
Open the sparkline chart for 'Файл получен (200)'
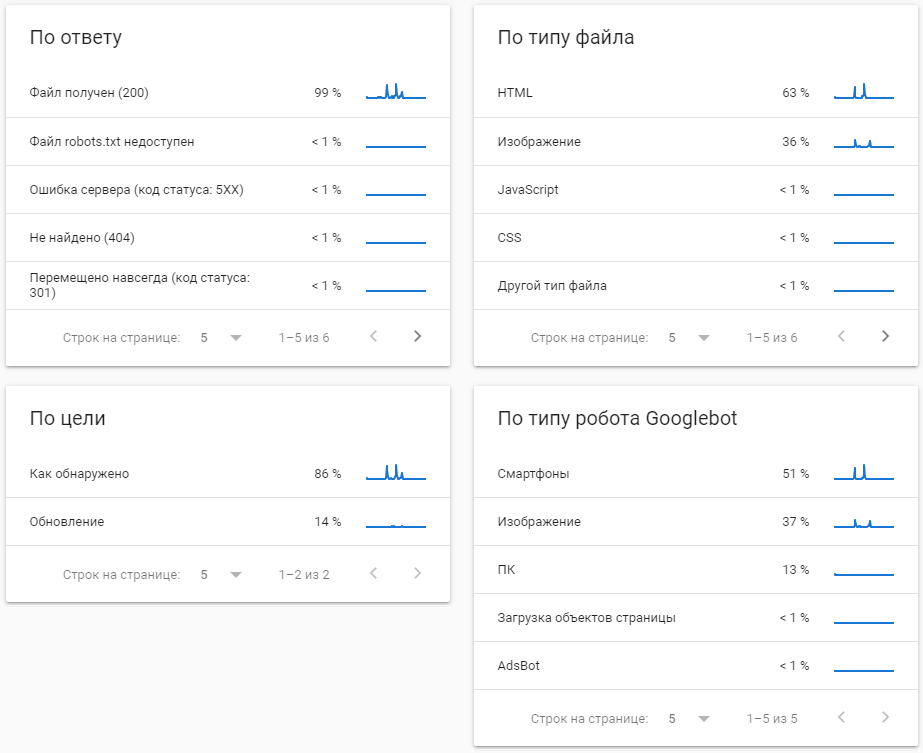click(x=396, y=93)
